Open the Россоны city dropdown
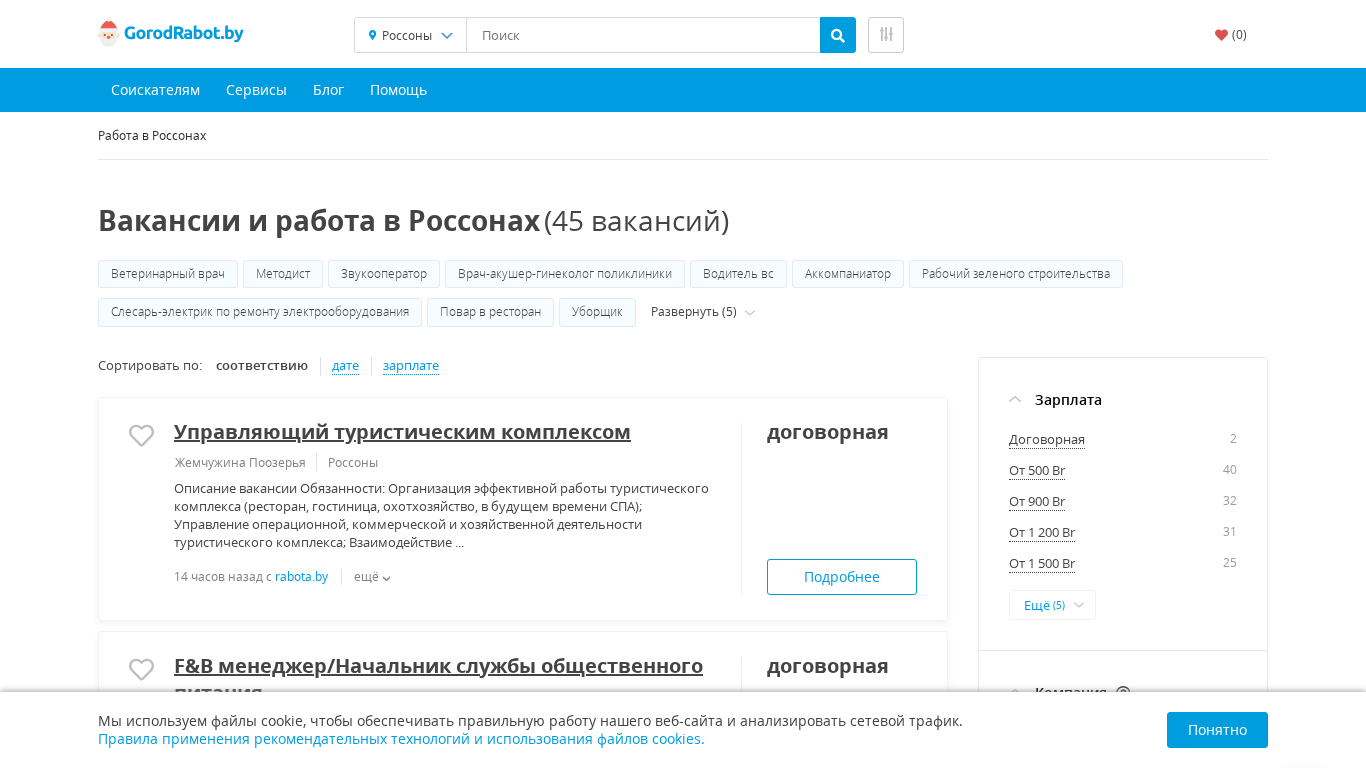This screenshot has width=1366, height=768. (x=410, y=35)
